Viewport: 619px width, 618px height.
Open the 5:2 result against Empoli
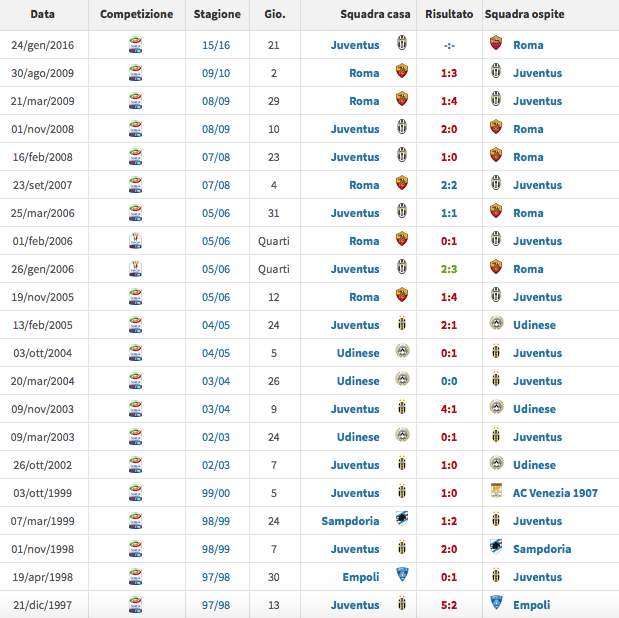coord(449,605)
